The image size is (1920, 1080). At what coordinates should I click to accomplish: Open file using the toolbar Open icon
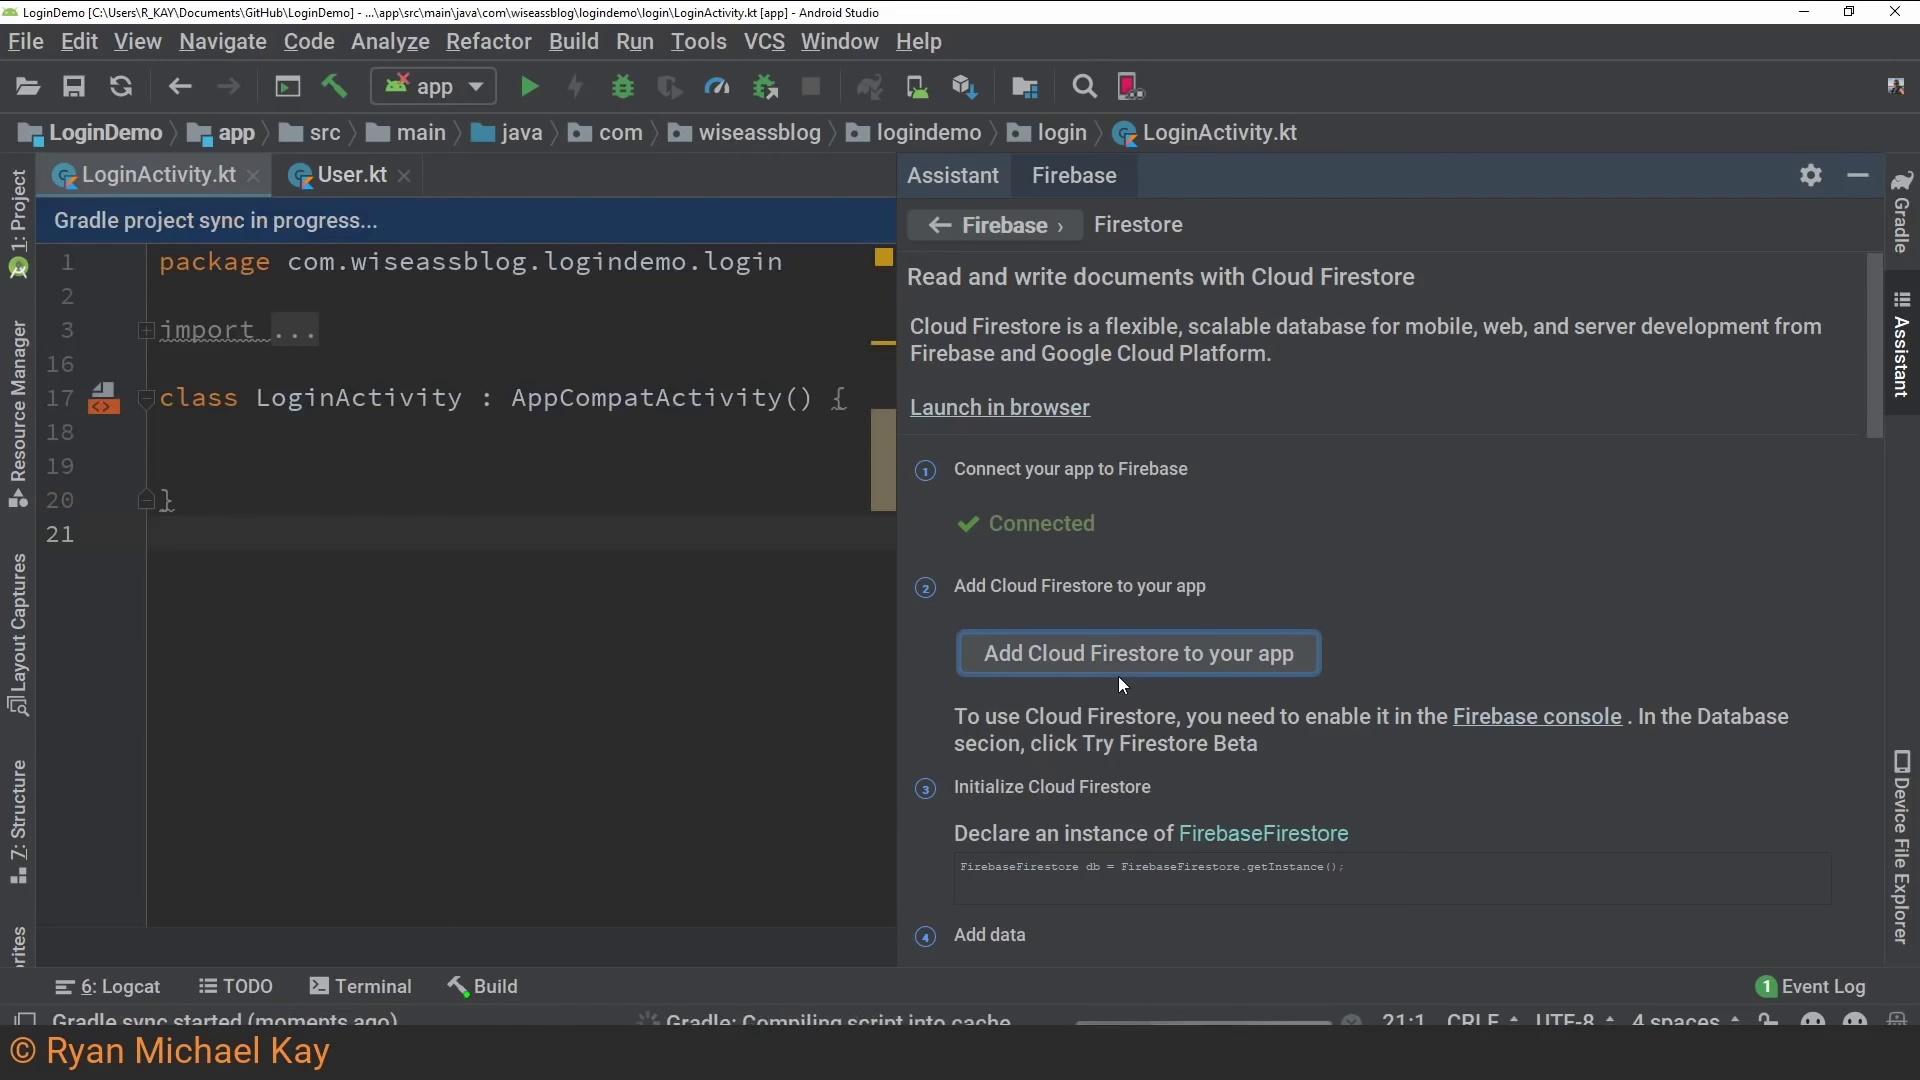pos(28,87)
